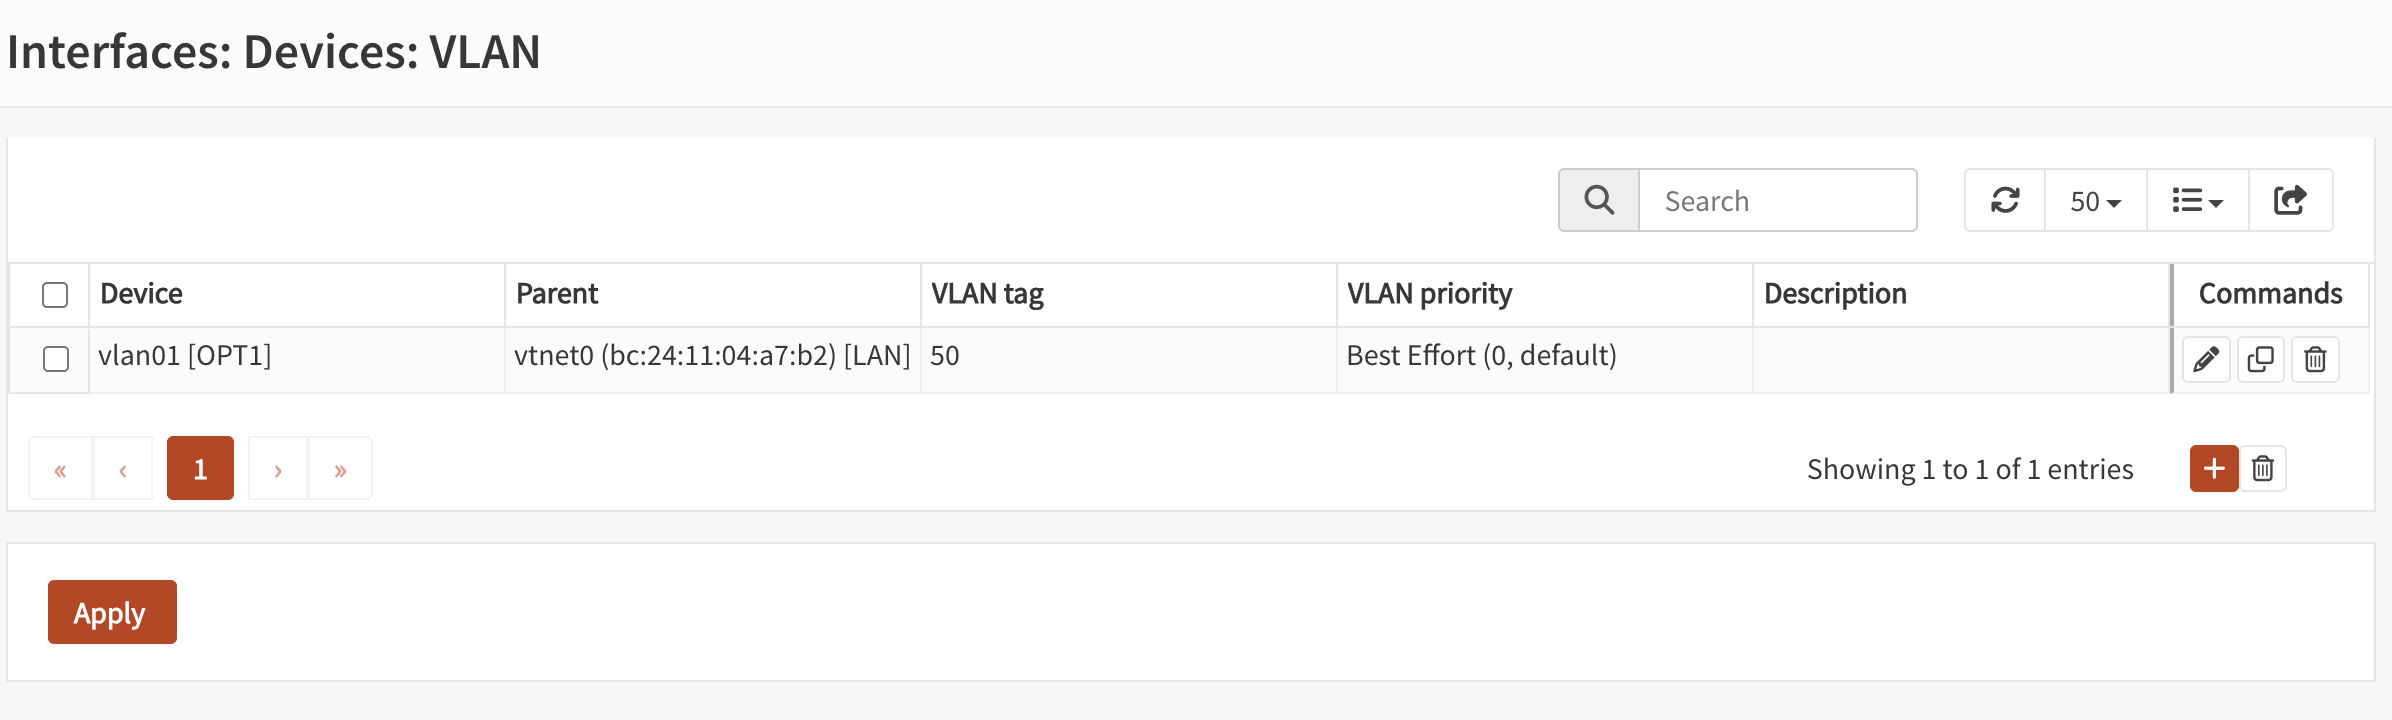Open the 50 rows-per-page dropdown
2392x720 pixels.
[x=2095, y=201]
